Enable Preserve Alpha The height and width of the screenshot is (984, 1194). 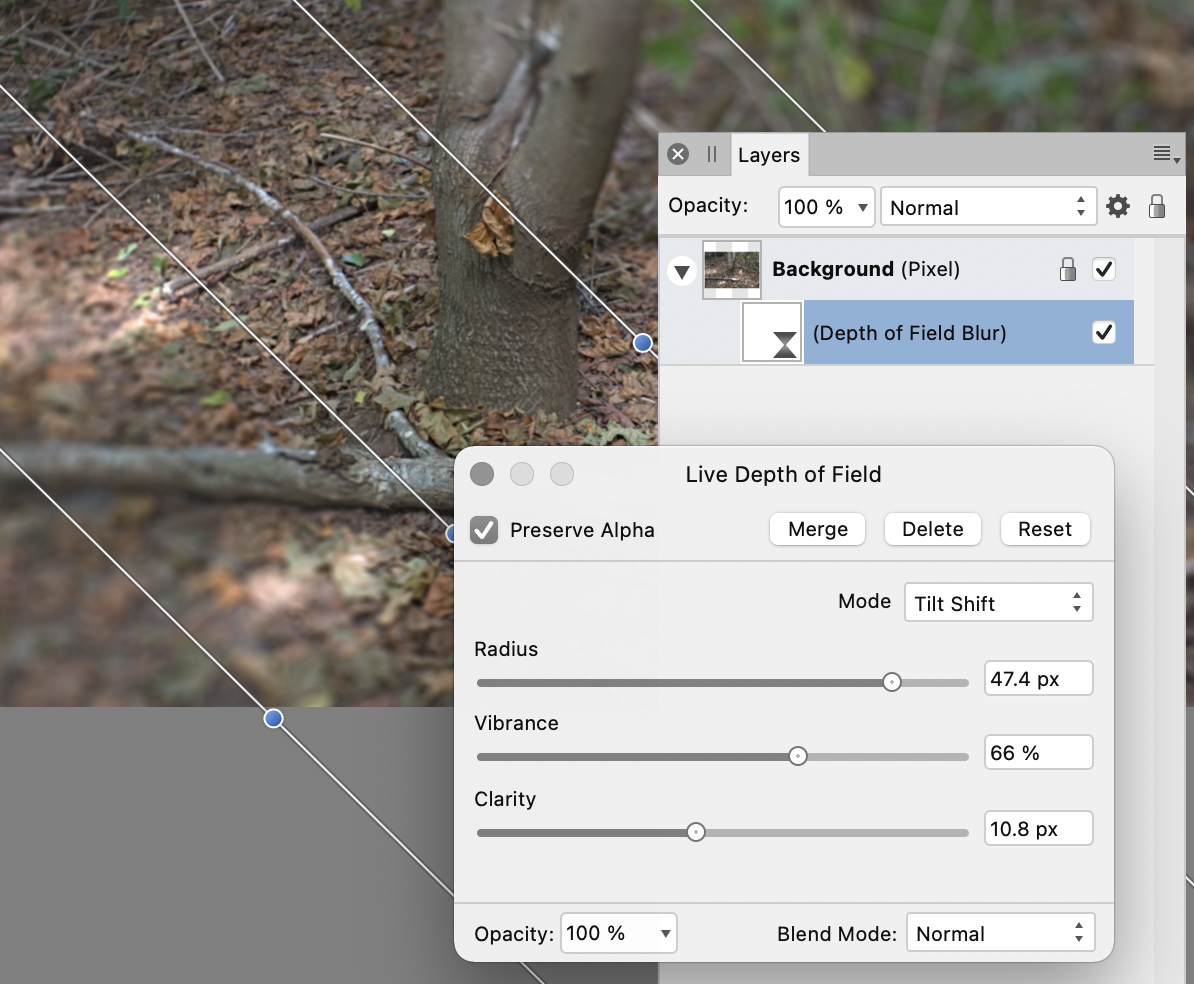[x=484, y=530]
